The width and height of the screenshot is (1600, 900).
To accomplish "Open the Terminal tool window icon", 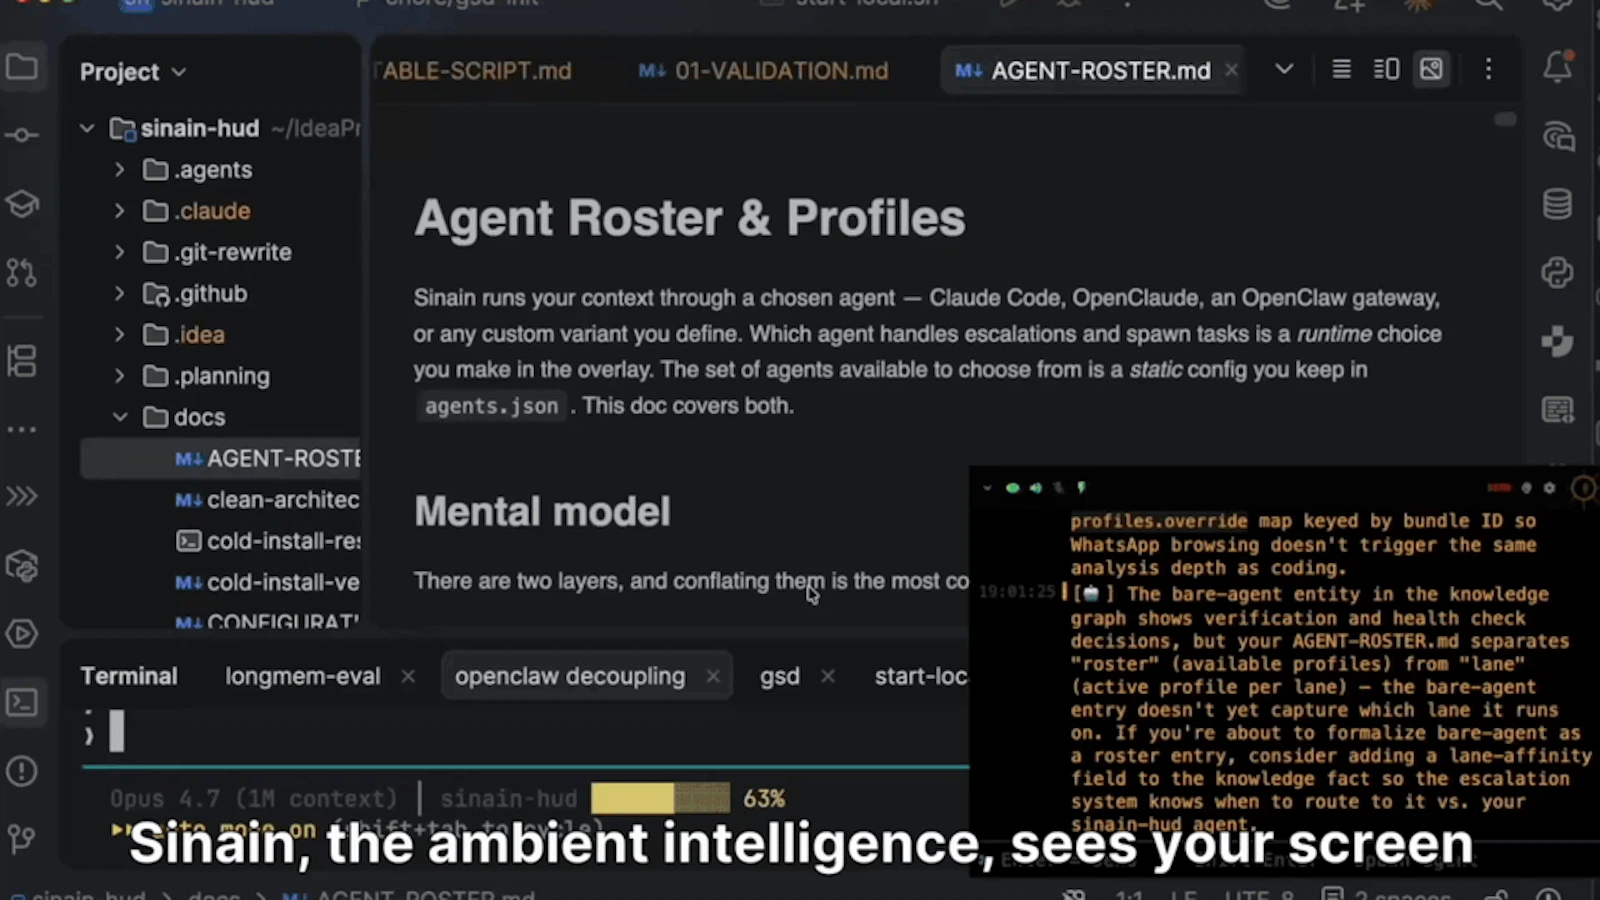I will pos(22,703).
